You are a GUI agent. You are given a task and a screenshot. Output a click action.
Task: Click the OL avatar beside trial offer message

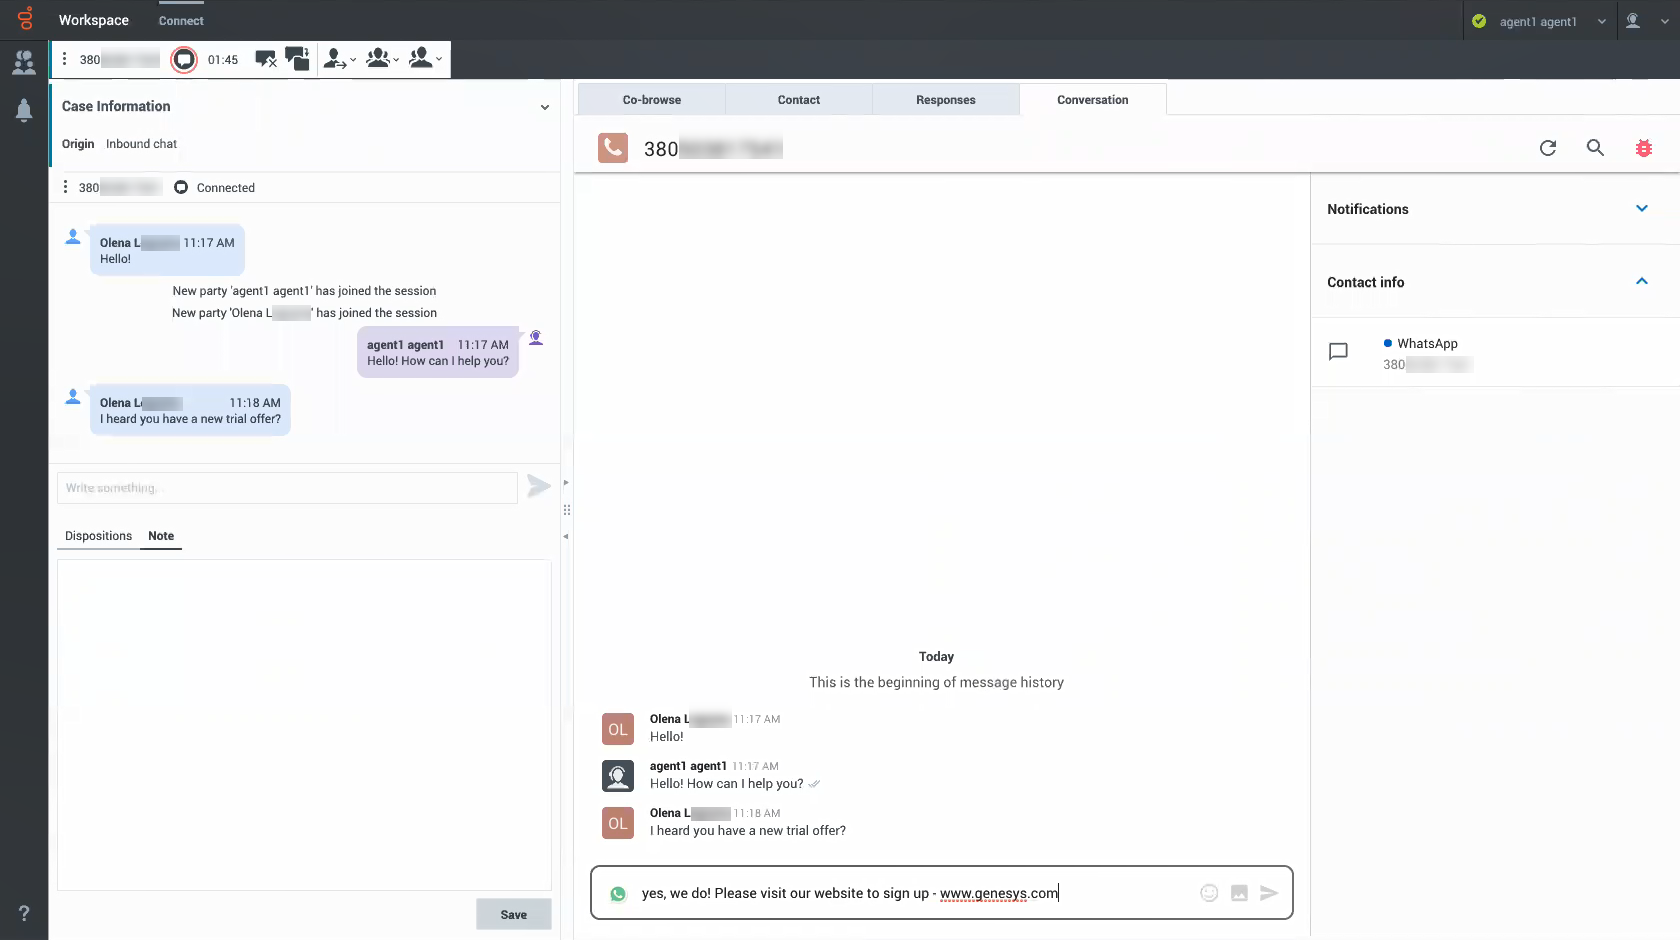coord(618,823)
